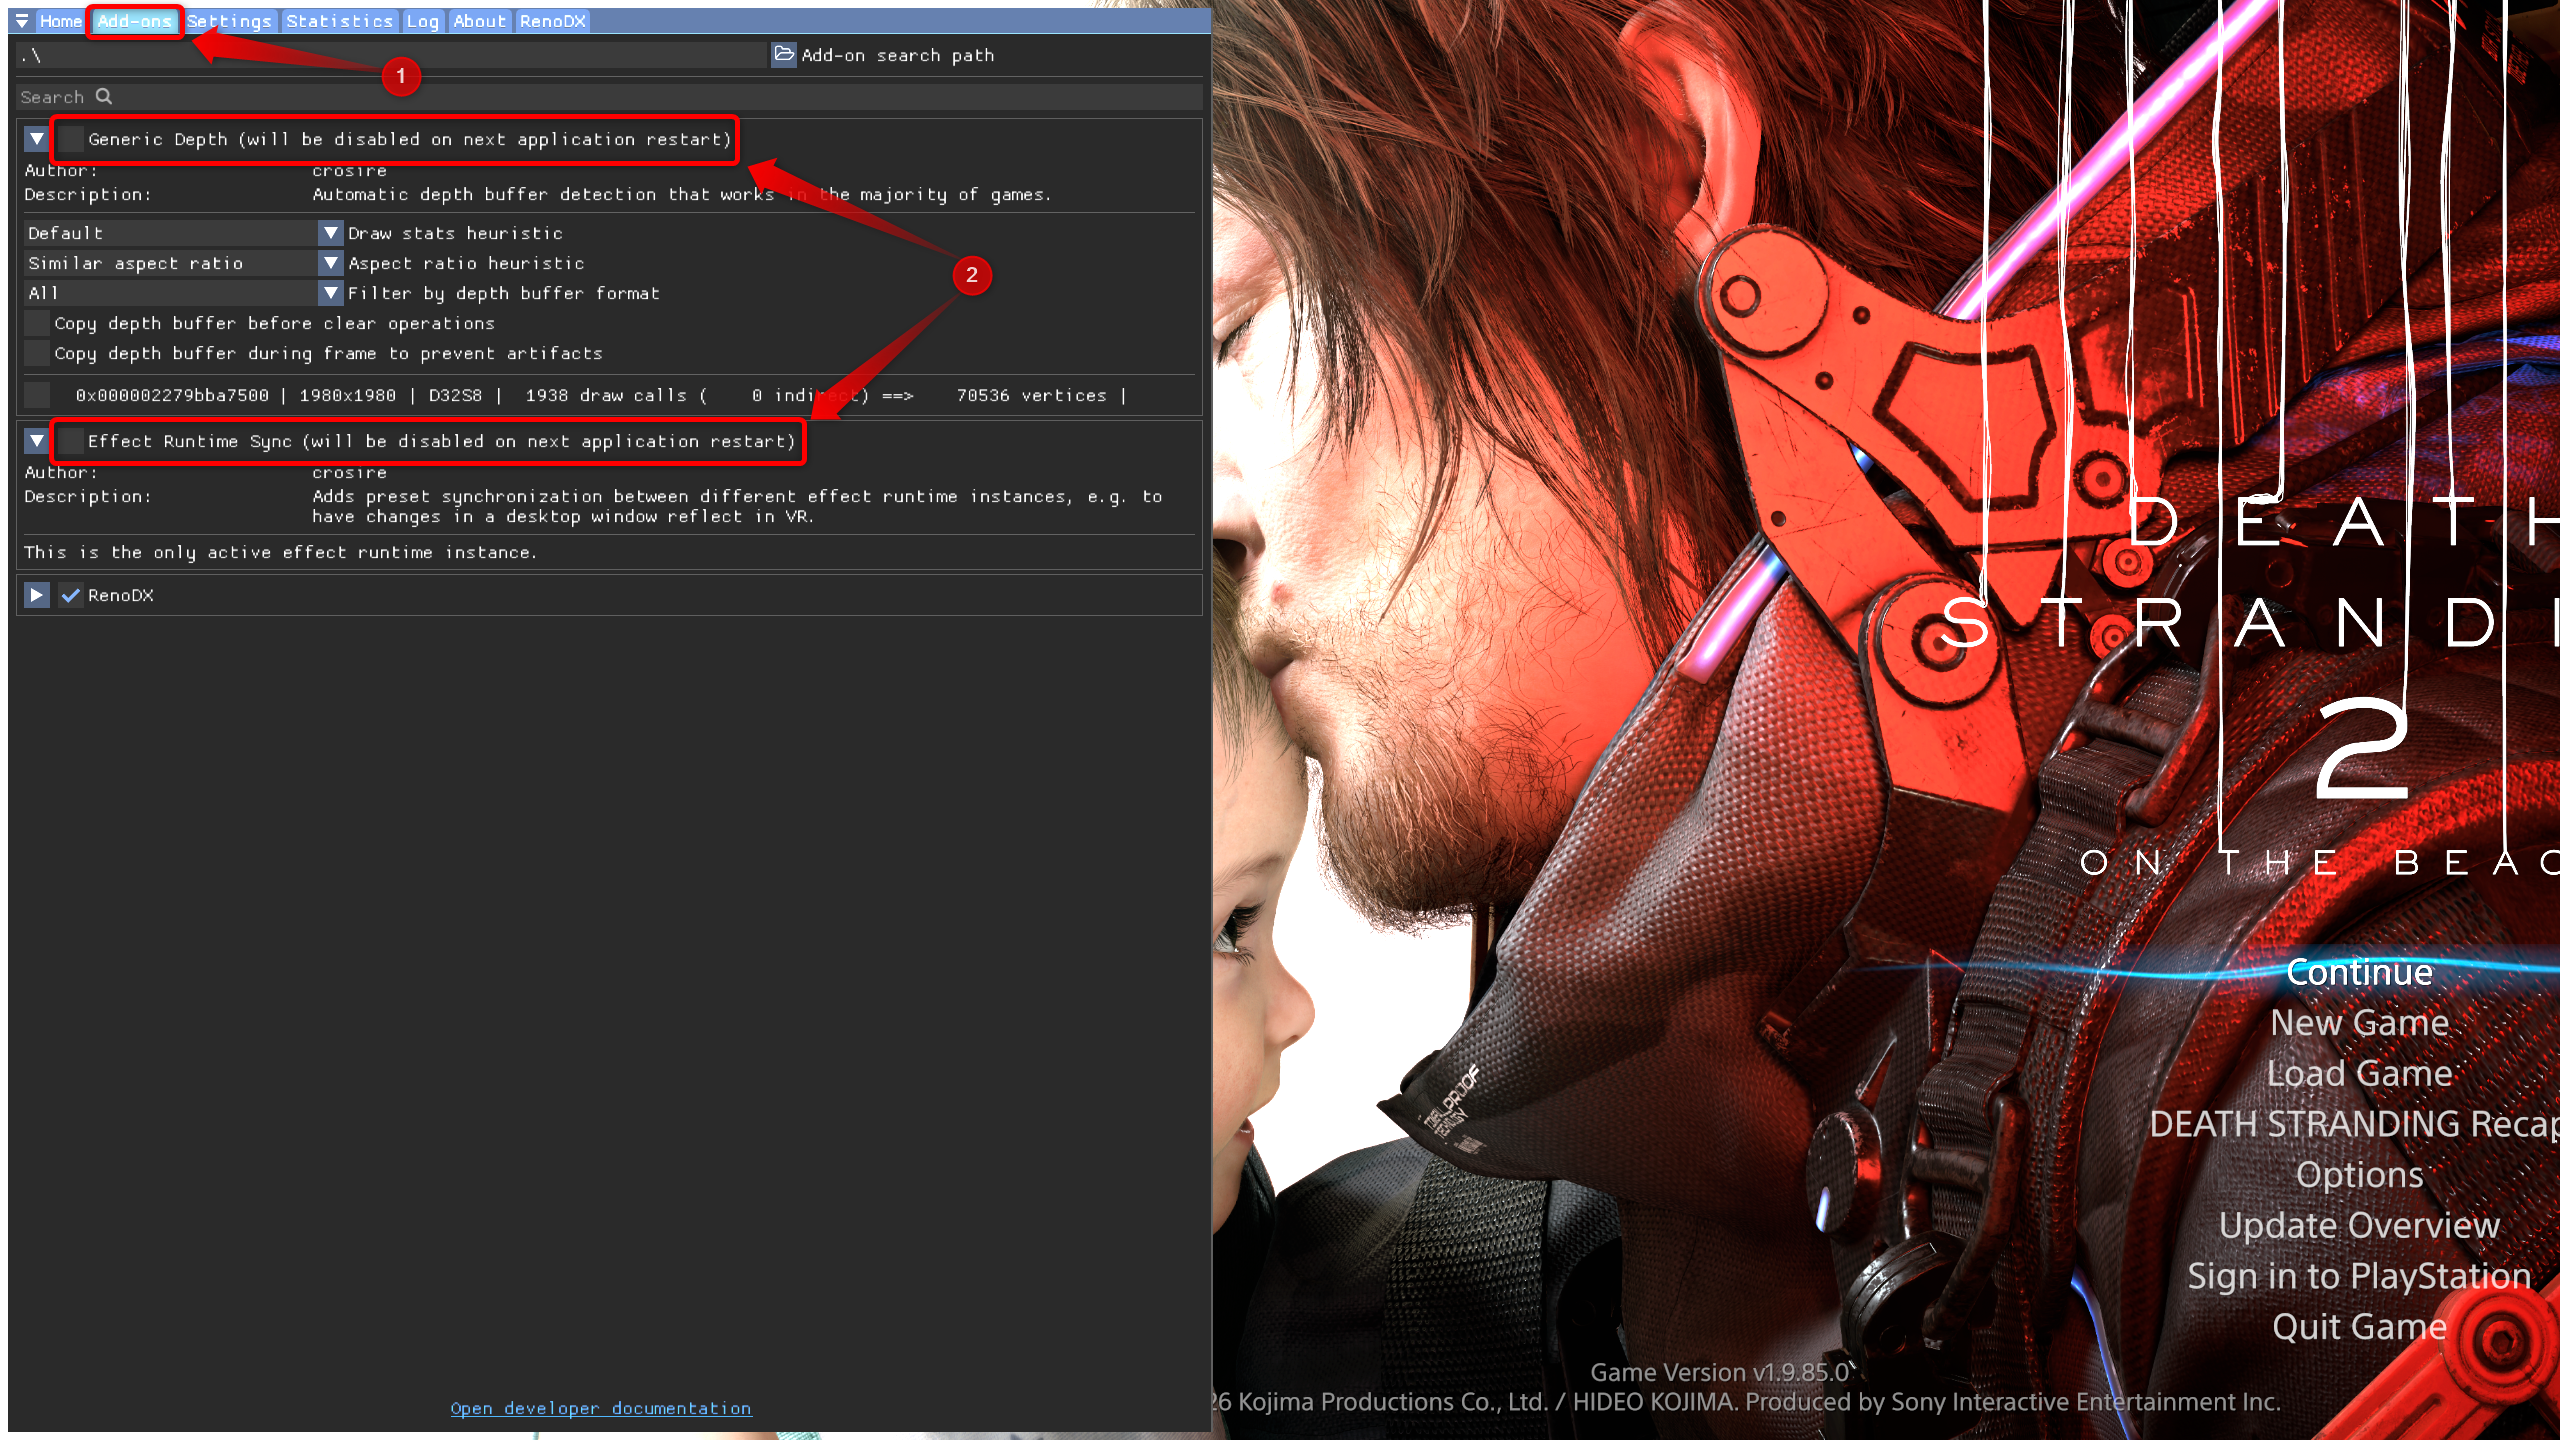
Task: Switch to the Add-ons tab
Action: (134, 21)
